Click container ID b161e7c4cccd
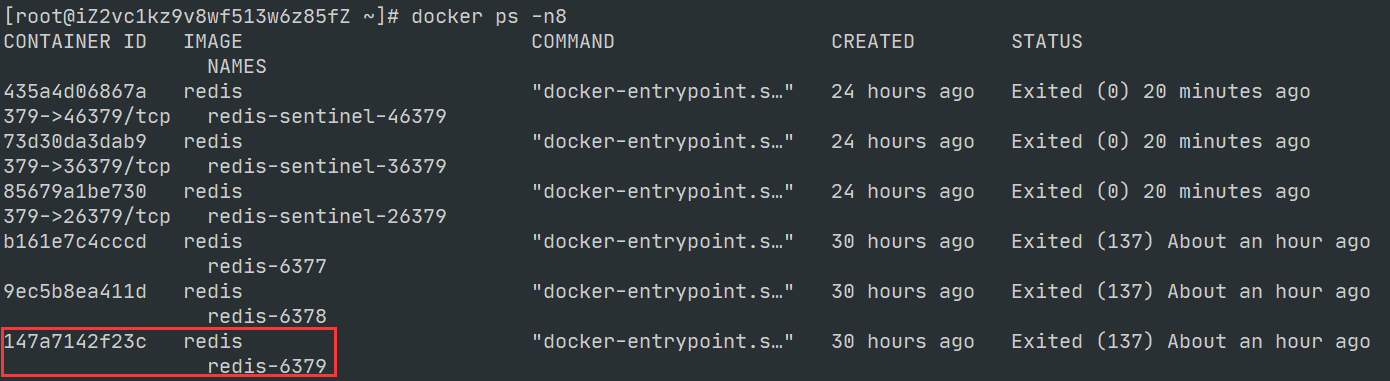Viewport: 1390px width, 381px height. pos(75,242)
